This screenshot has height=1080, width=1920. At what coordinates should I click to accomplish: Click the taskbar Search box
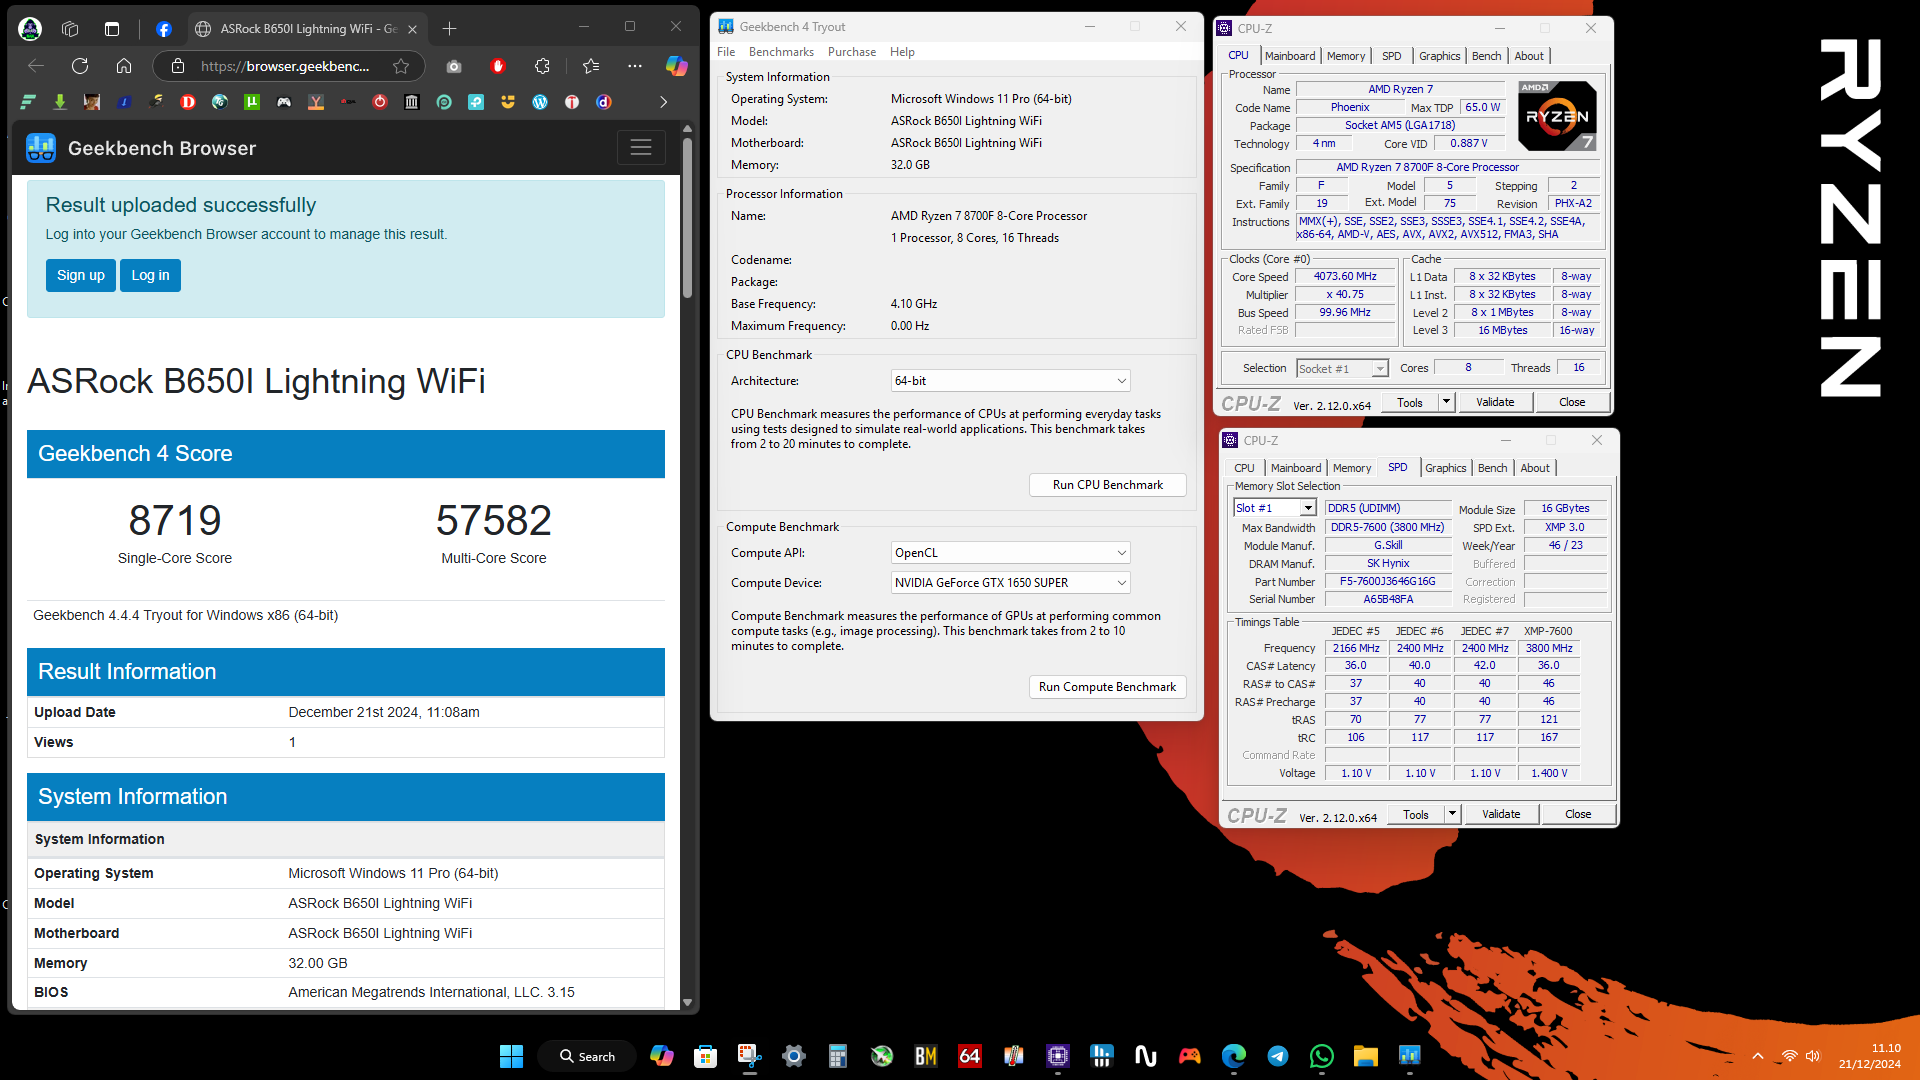pos(586,1056)
